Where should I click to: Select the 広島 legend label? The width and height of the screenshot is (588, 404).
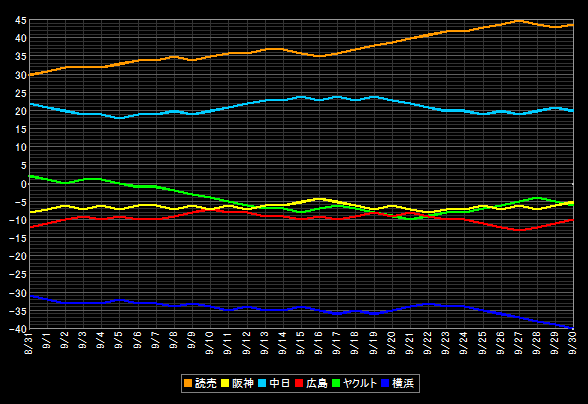pos(316,383)
